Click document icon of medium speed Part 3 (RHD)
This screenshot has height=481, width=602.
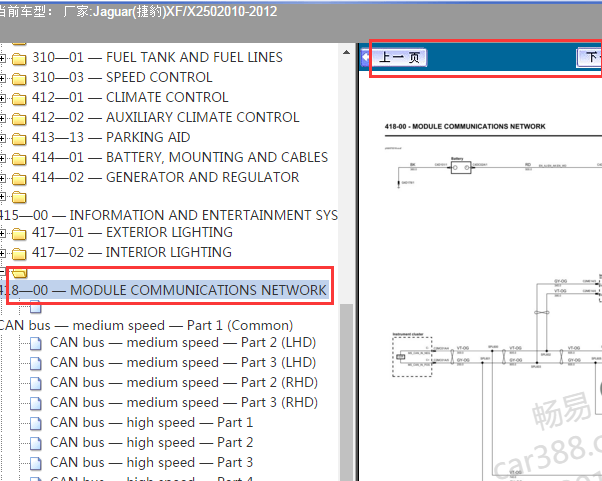tap(36, 403)
